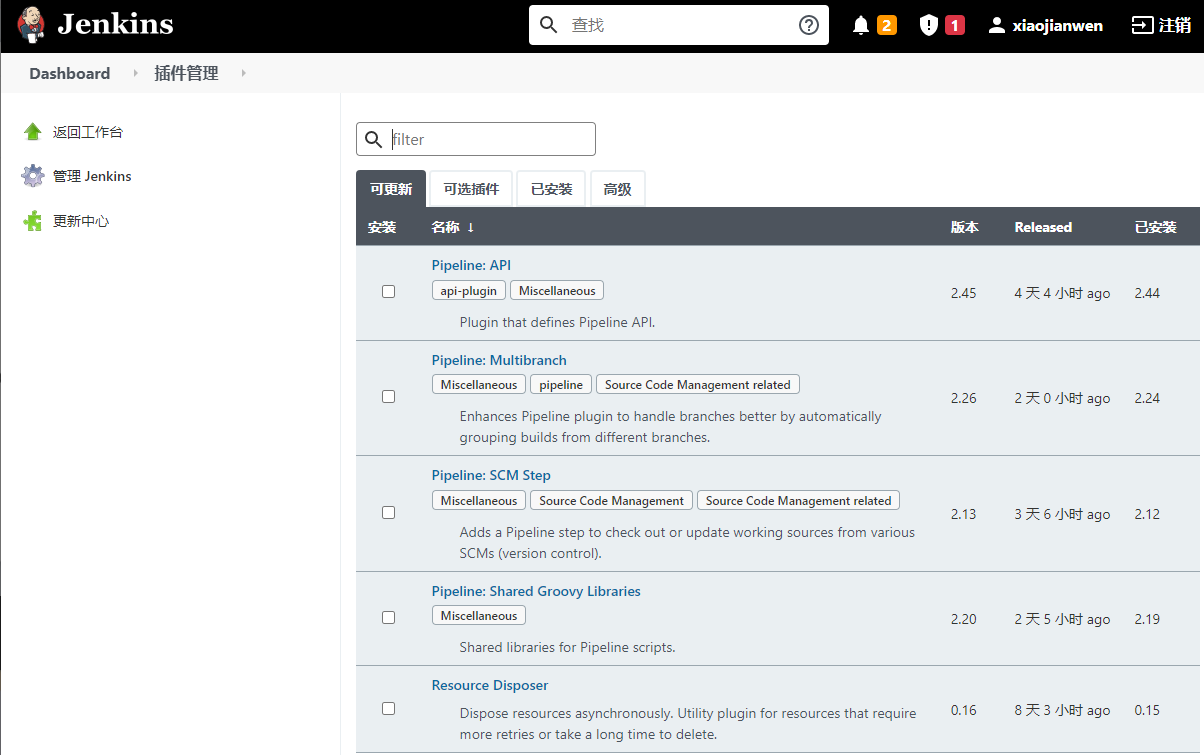Image resolution: width=1204 pixels, height=755 pixels.
Task: Click '4 天 4 小时 ago' release time
Action: coord(1062,293)
